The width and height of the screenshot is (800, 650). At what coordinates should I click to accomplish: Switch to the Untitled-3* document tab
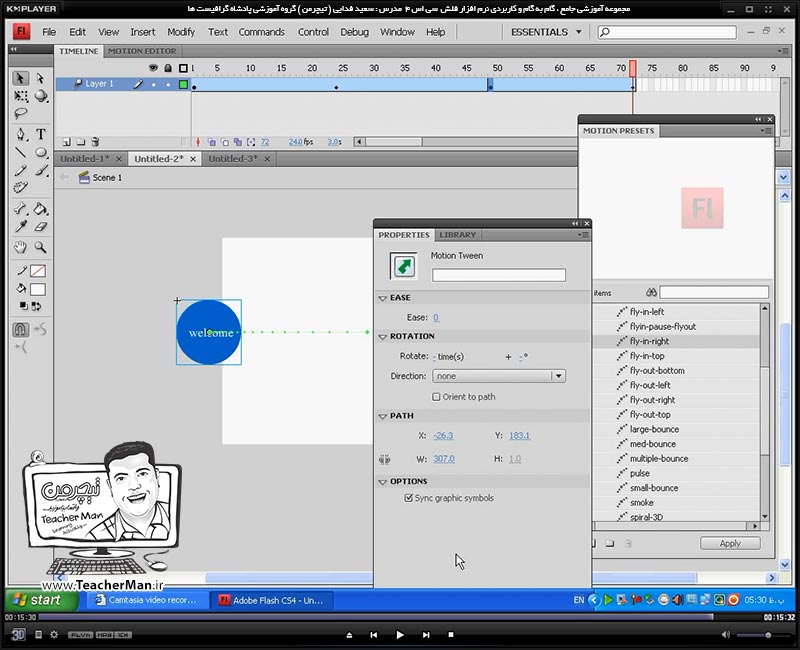pyautogui.click(x=233, y=159)
